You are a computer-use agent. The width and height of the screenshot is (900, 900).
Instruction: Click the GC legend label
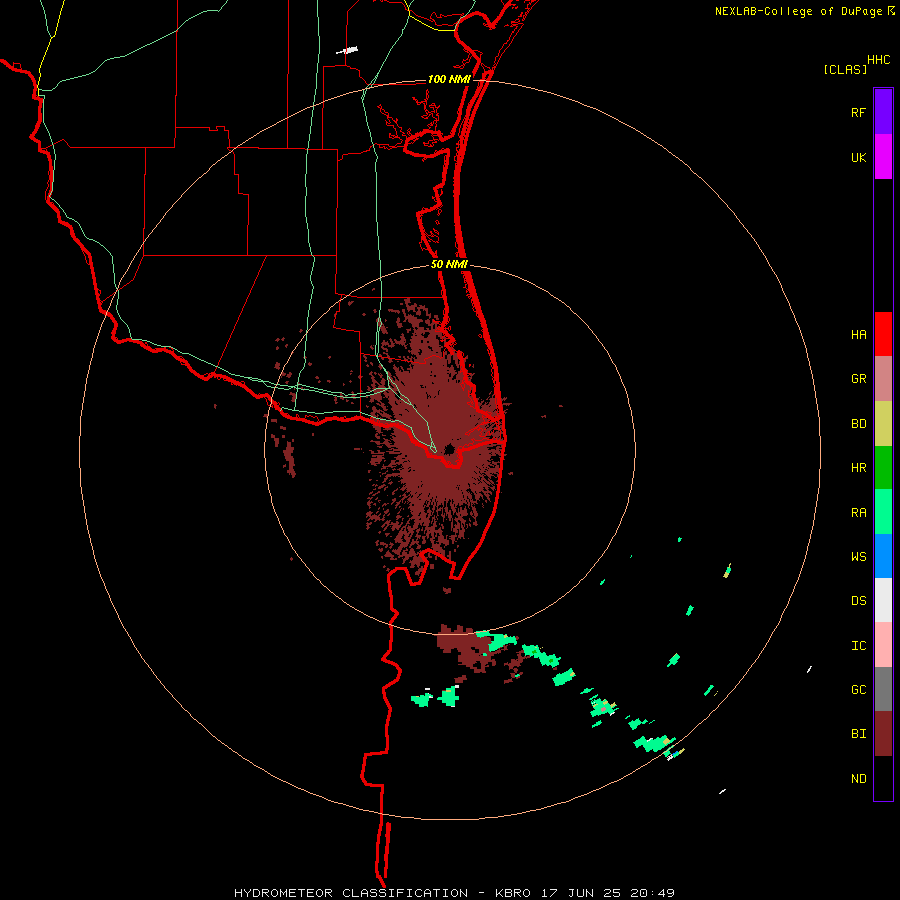859,690
